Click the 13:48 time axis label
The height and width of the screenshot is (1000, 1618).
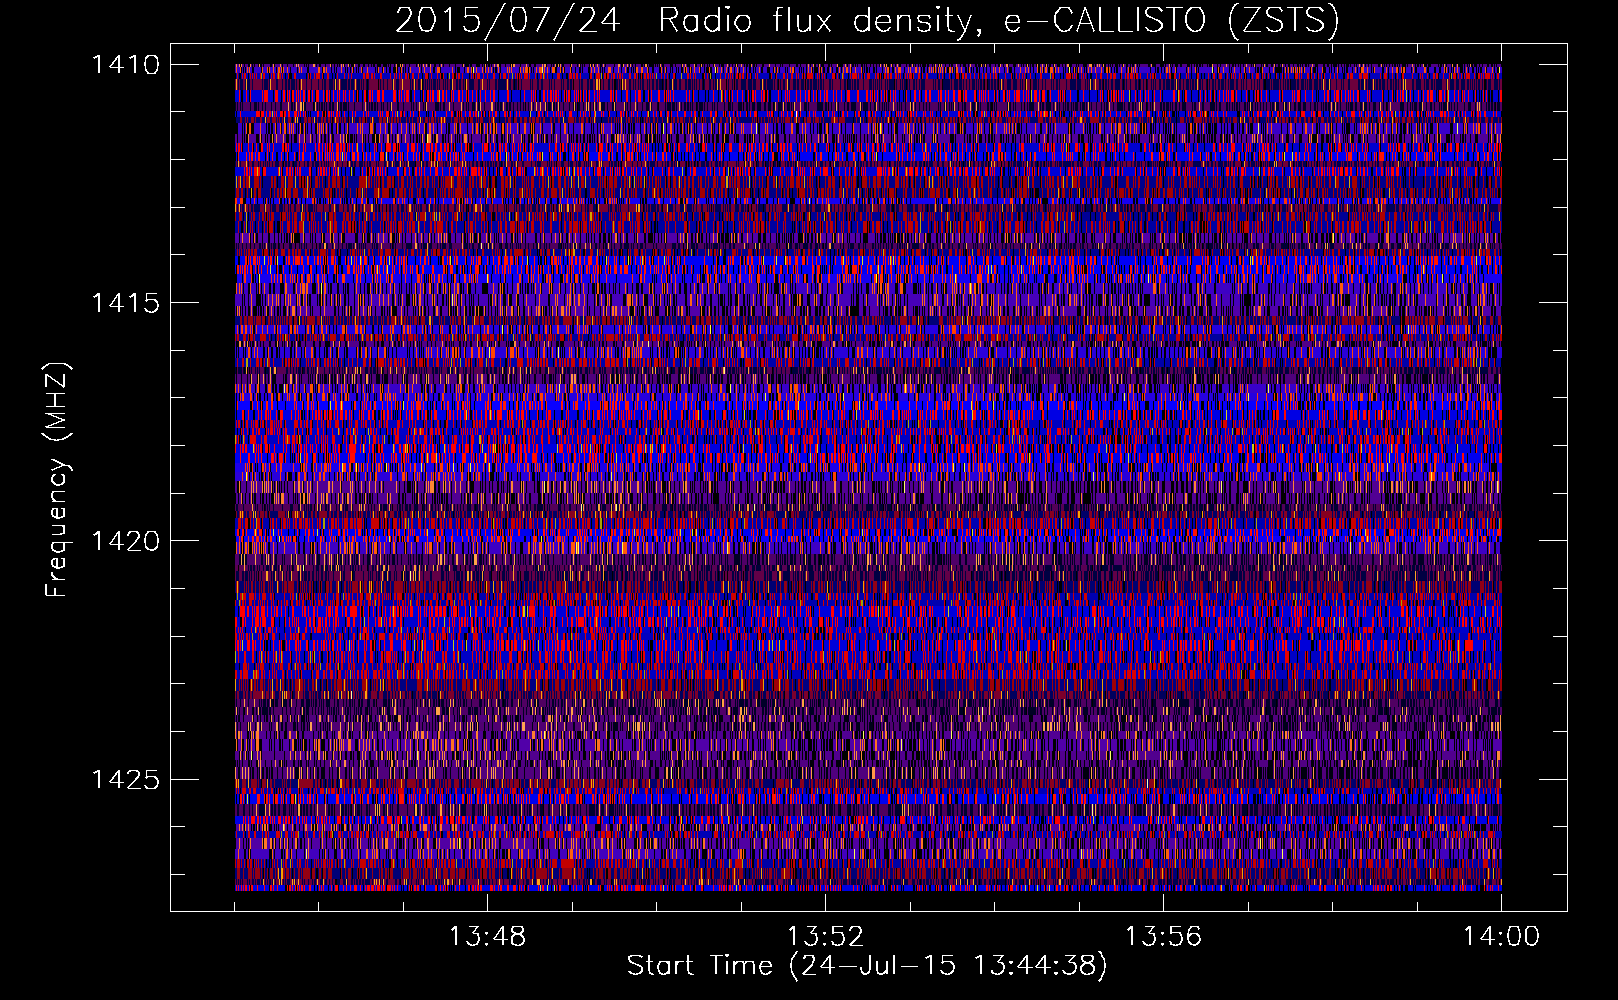coord(487,937)
